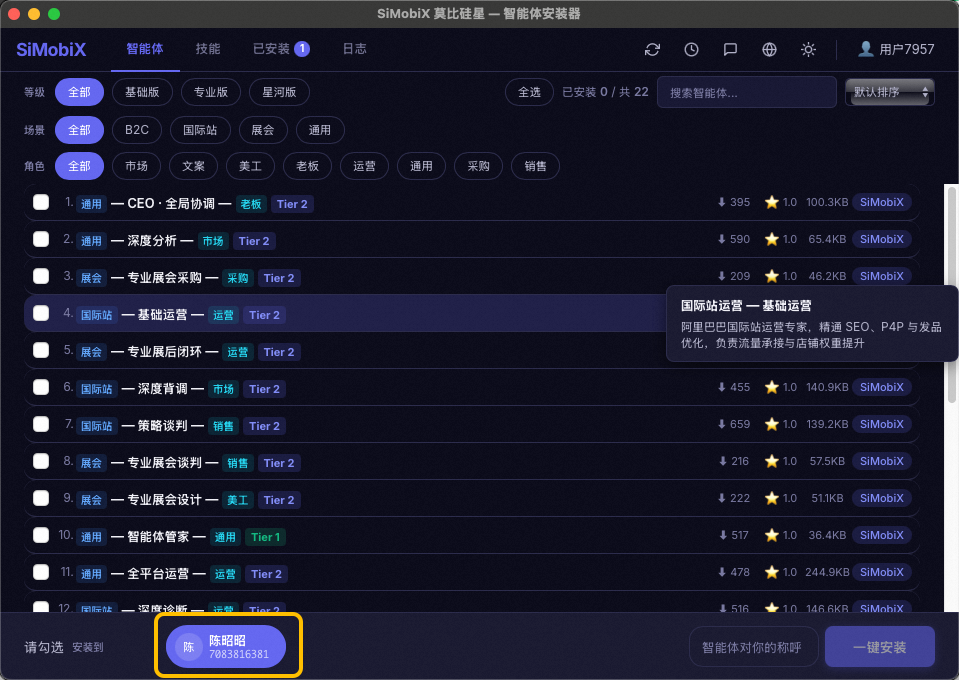Check the 专业展后闭环 agent checkbox
The image size is (959, 680).
[x=41, y=350]
